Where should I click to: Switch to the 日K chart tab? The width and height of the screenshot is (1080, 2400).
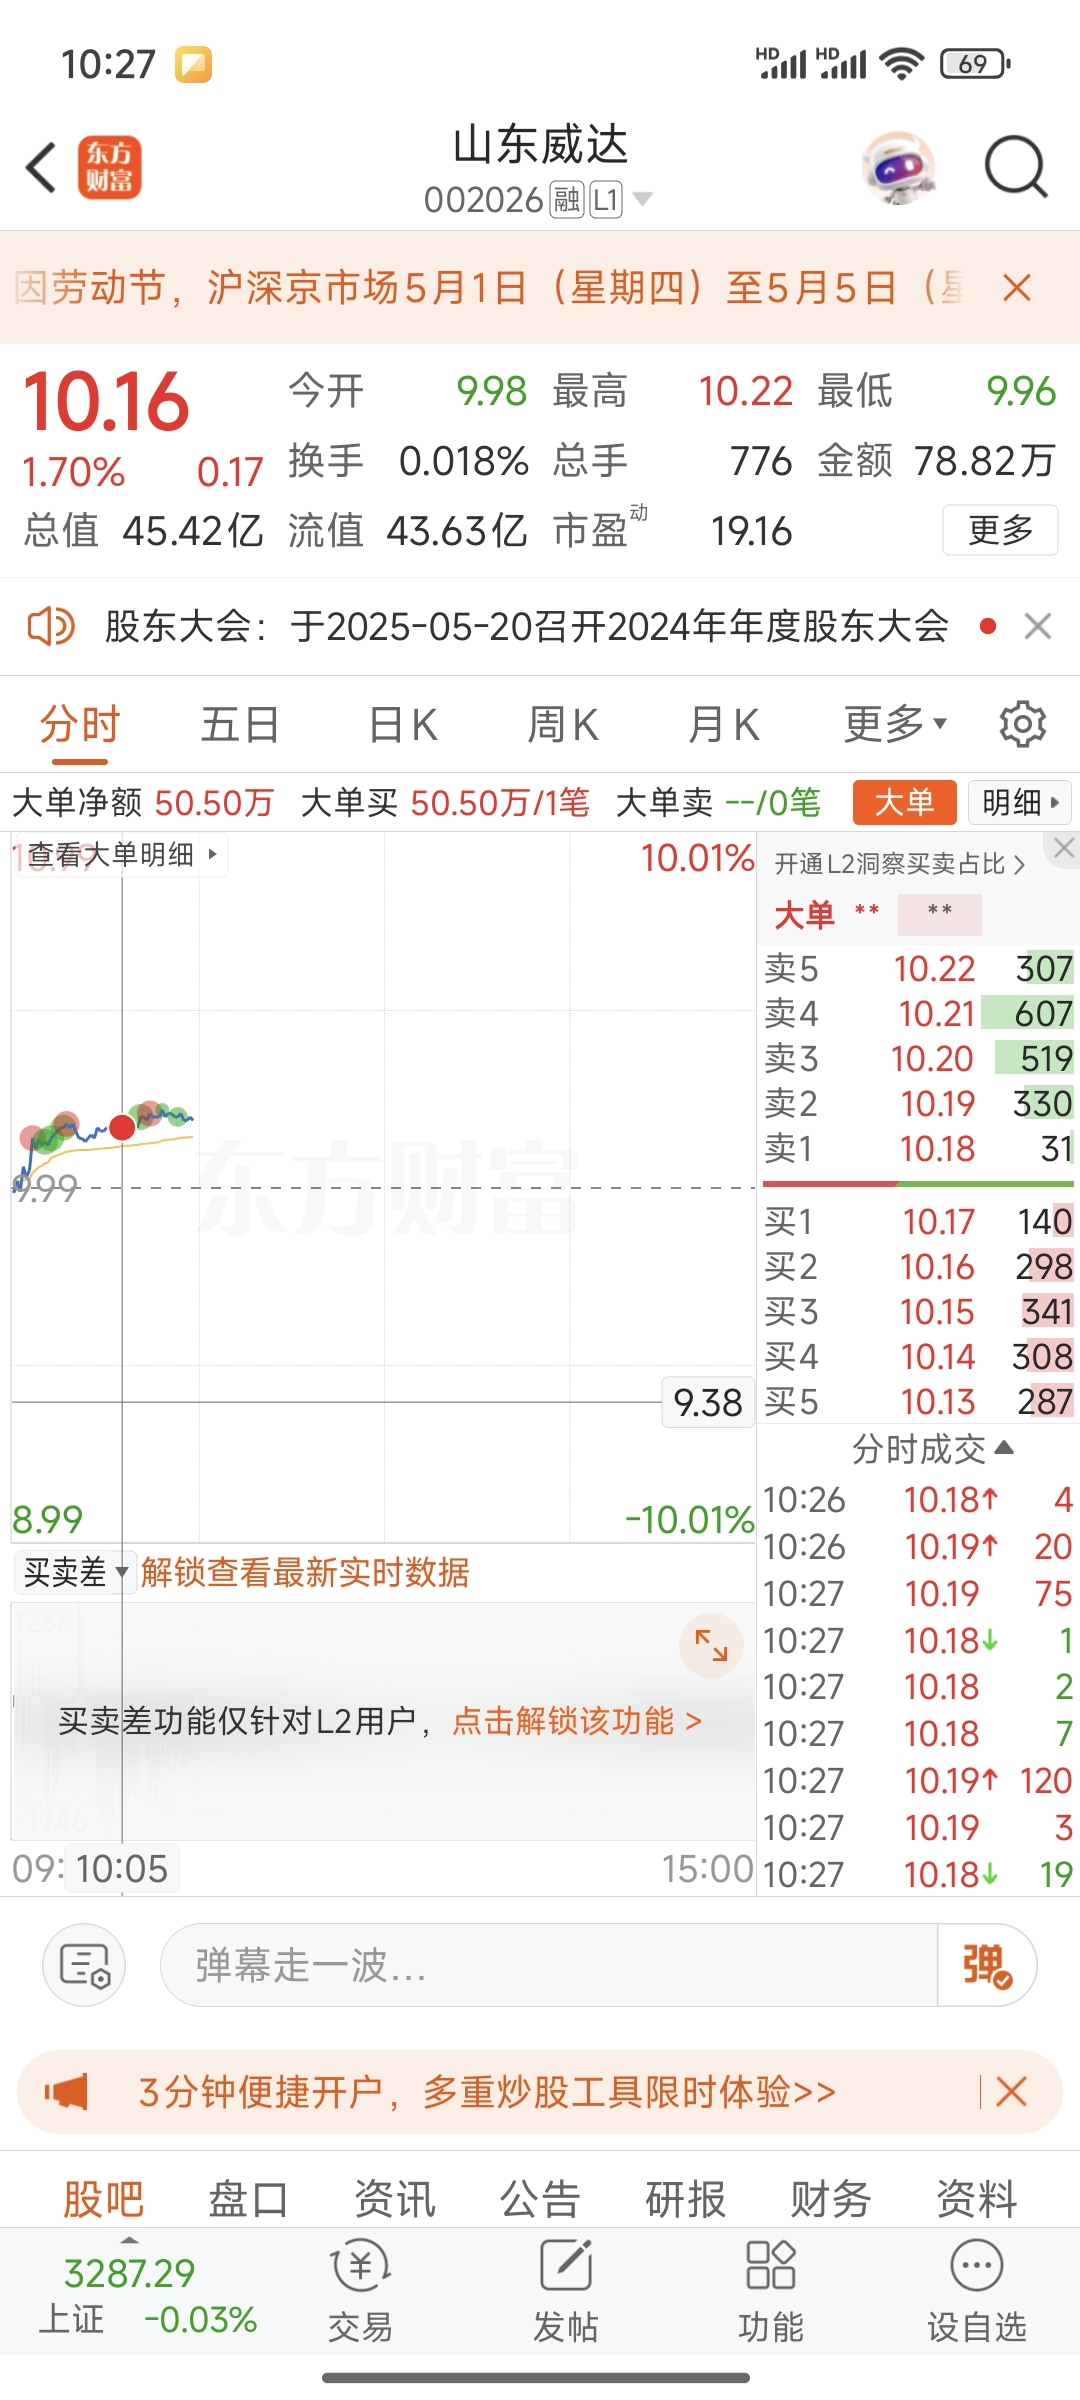[403, 724]
